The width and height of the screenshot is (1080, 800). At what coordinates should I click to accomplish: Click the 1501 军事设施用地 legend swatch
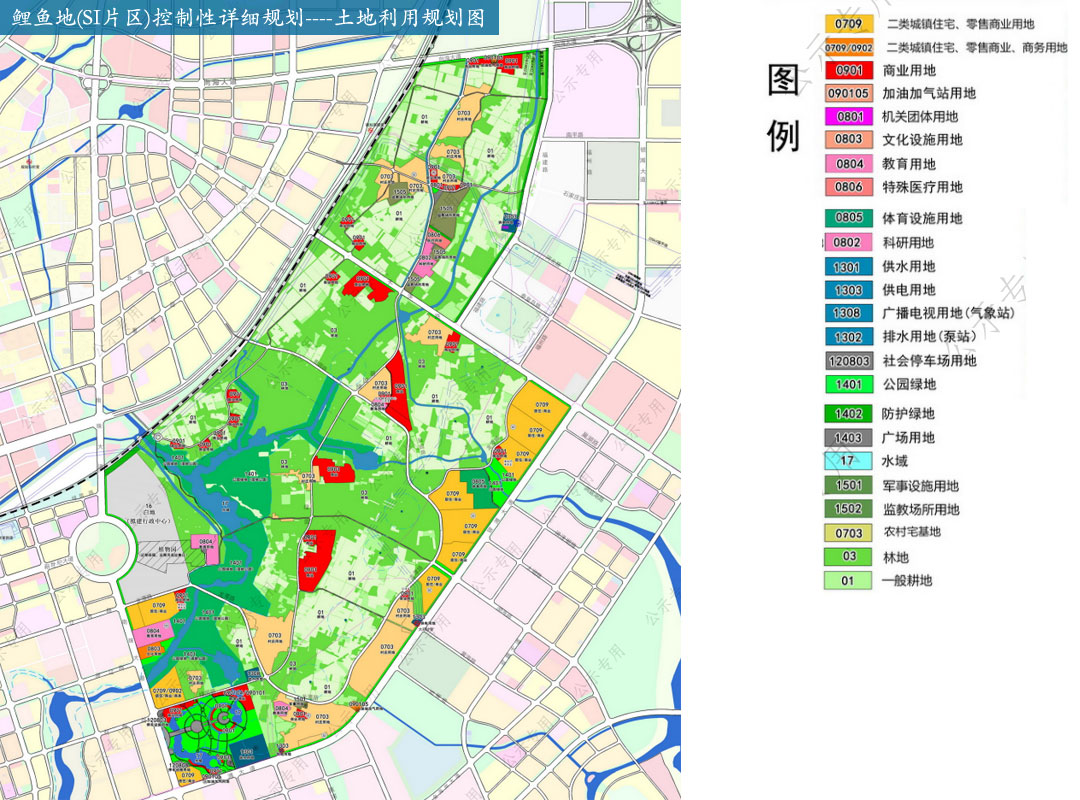click(848, 486)
